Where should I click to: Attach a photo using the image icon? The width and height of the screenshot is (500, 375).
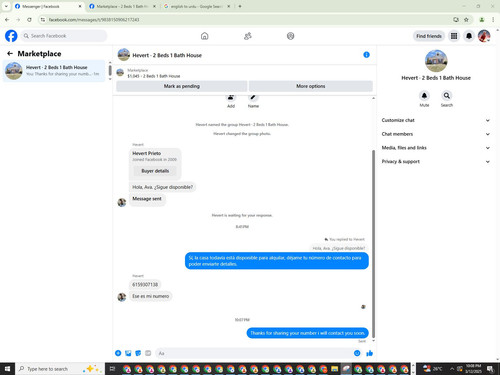coord(128,353)
